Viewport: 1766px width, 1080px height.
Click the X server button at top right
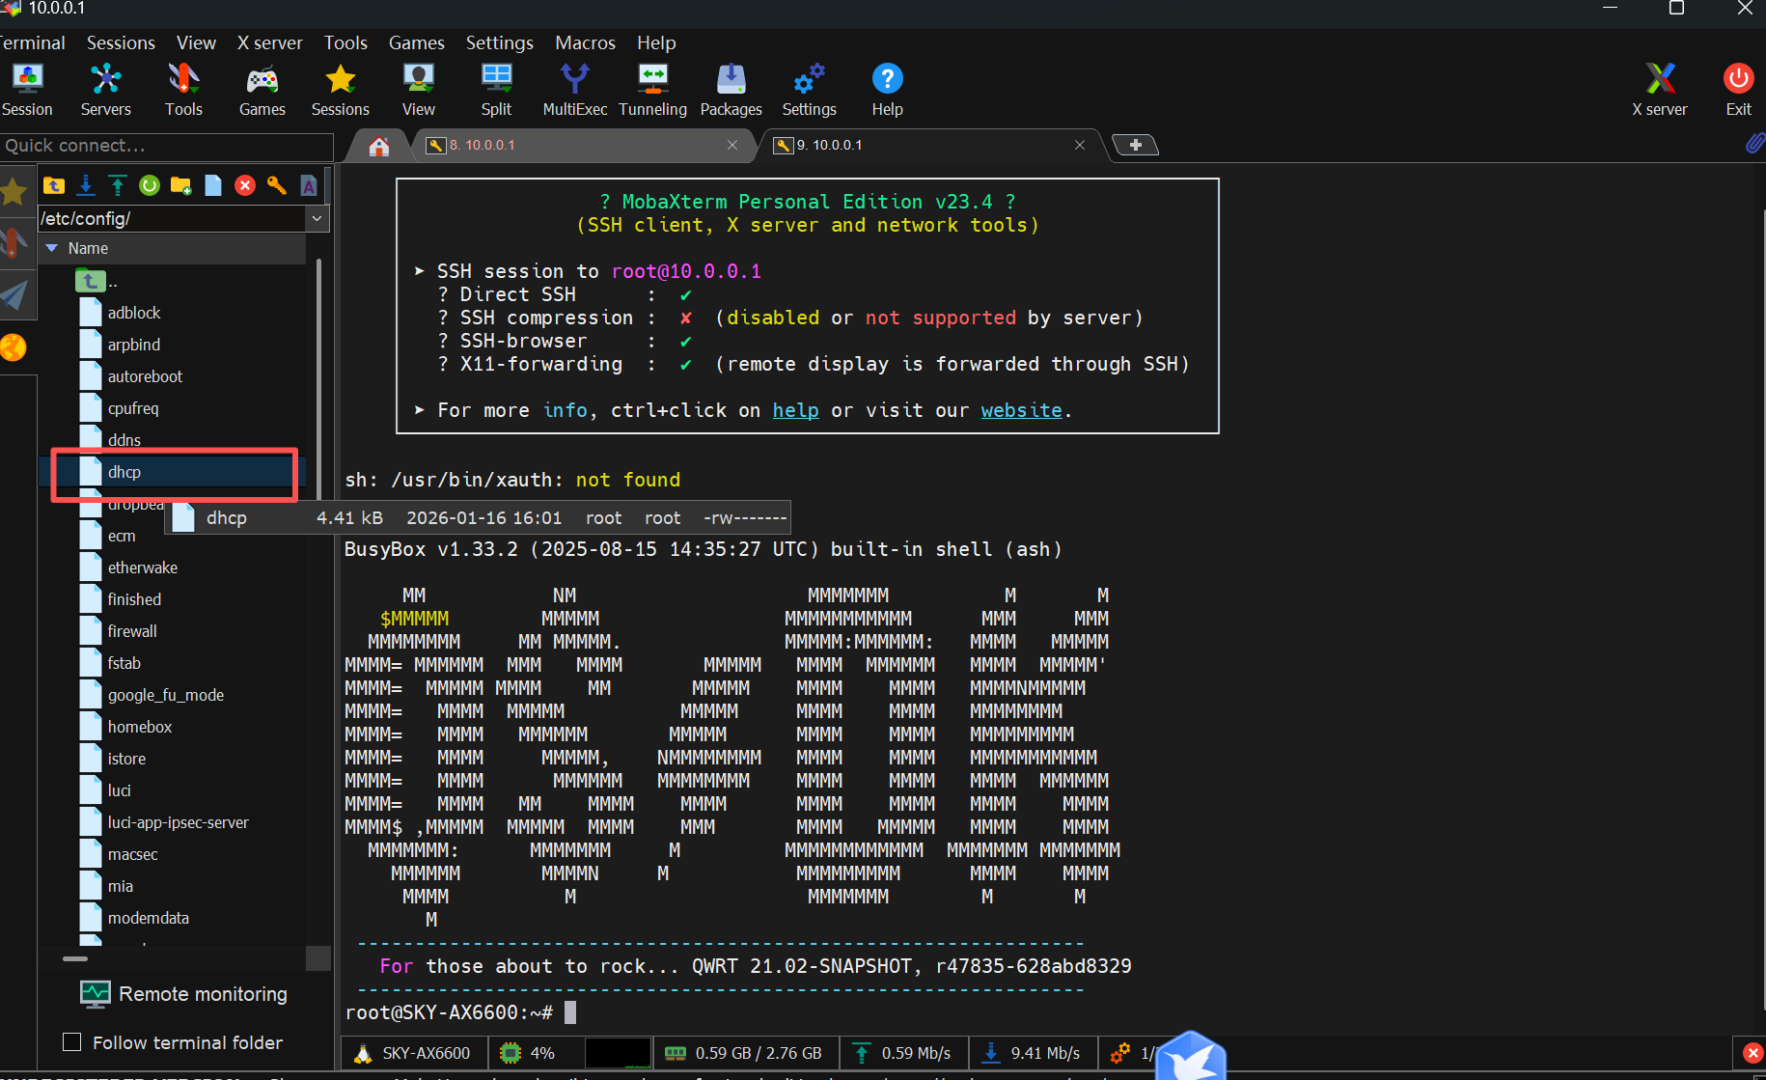tap(1659, 89)
